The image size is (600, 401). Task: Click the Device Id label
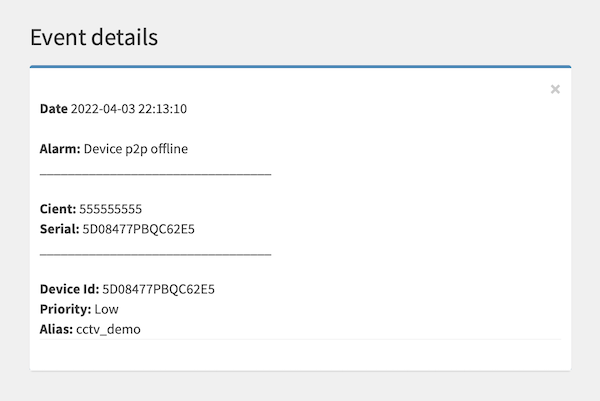(69, 290)
